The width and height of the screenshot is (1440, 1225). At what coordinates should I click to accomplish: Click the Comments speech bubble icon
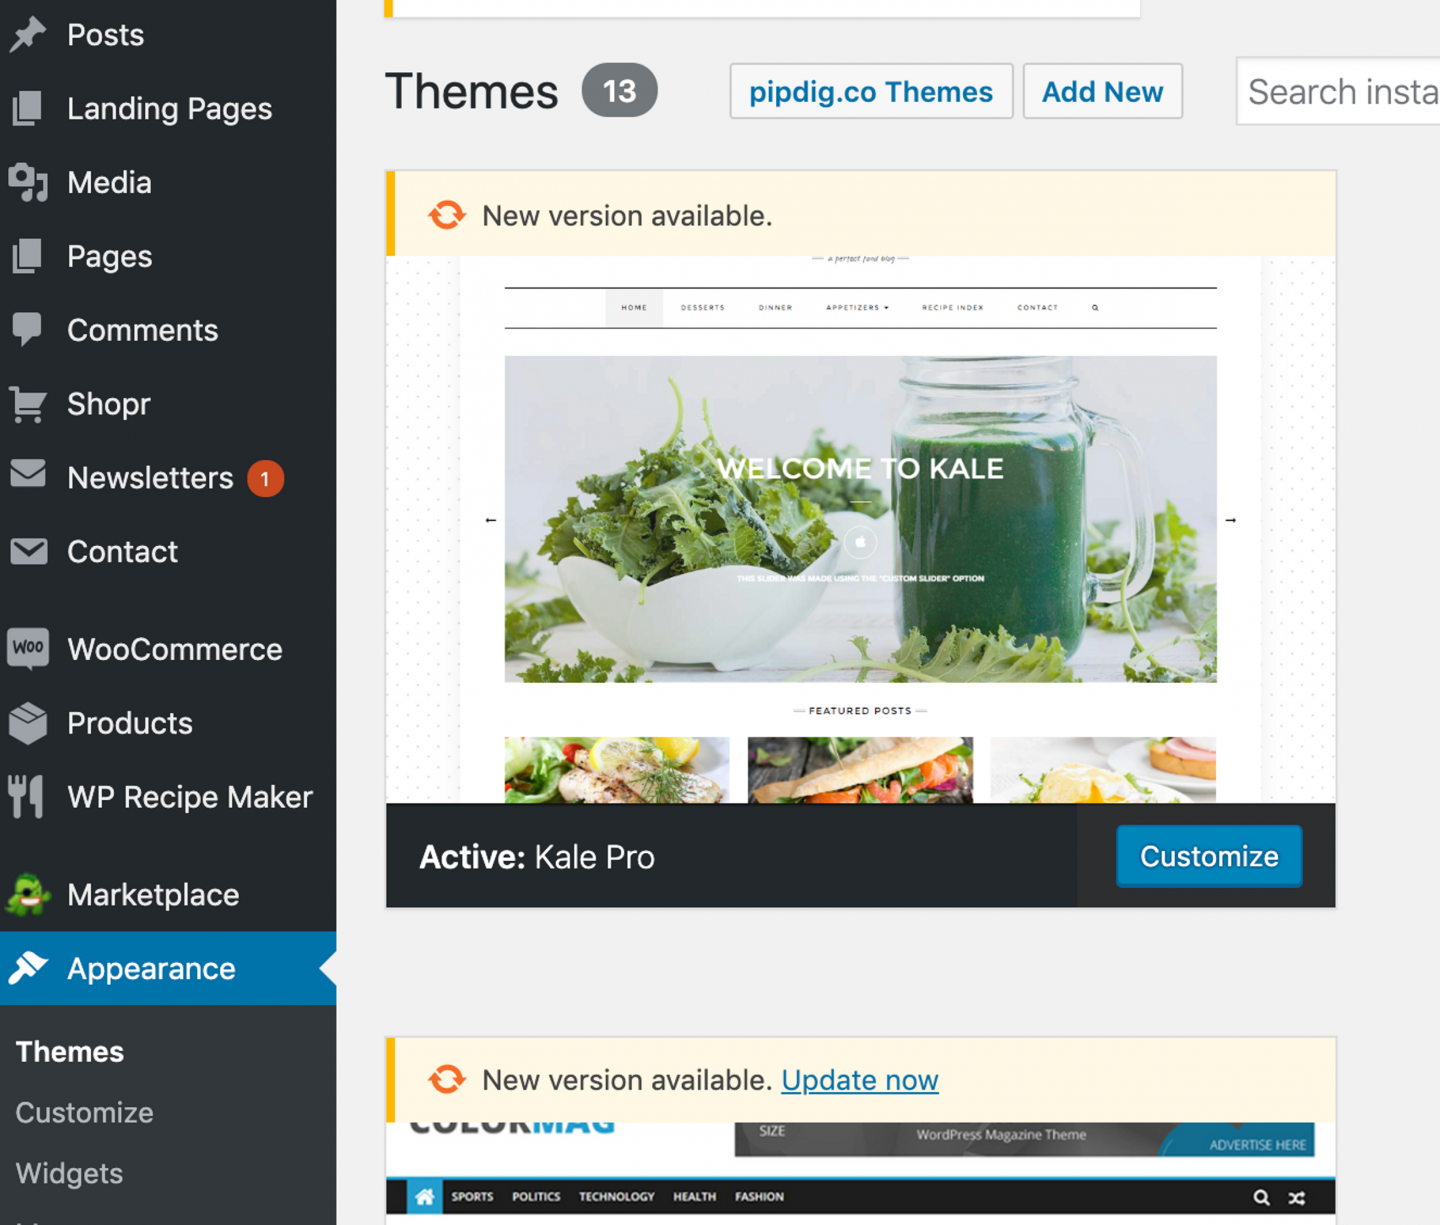(x=28, y=330)
